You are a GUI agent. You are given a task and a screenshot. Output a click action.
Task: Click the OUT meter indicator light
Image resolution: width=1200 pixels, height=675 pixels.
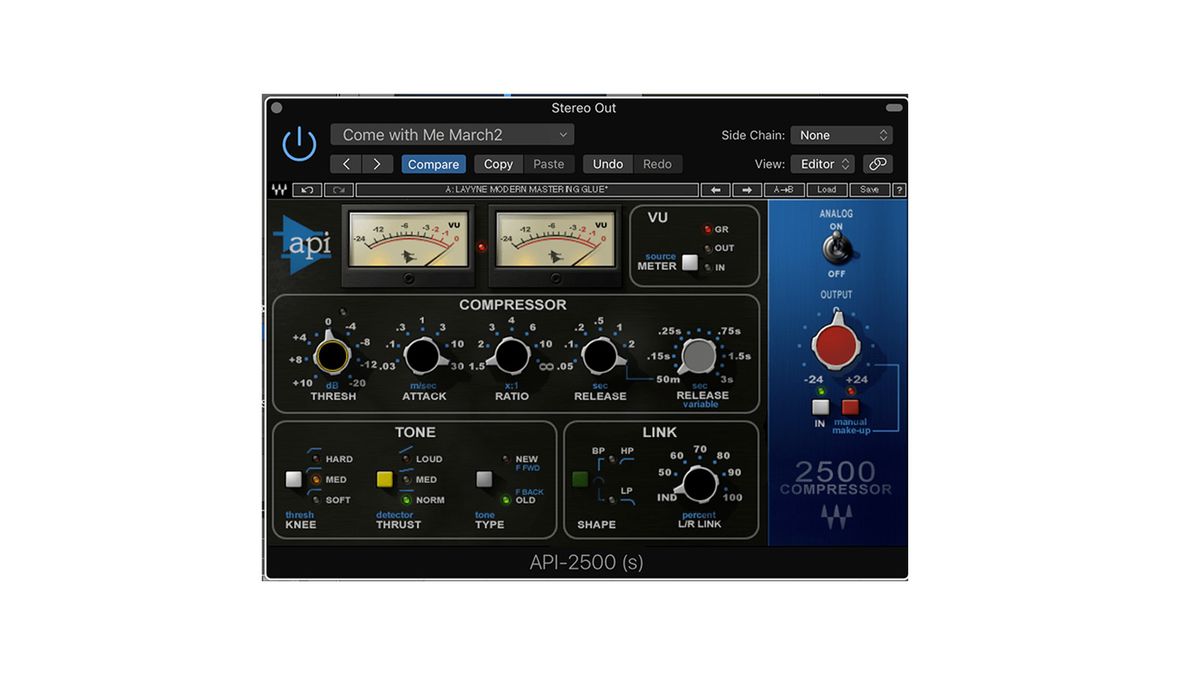[x=706, y=248]
